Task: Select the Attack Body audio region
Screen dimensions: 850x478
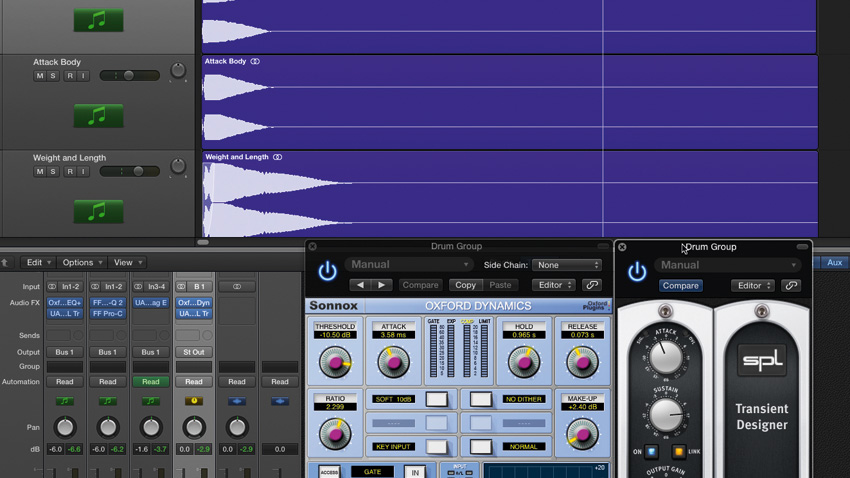Action: pyautogui.click(x=510, y=102)
